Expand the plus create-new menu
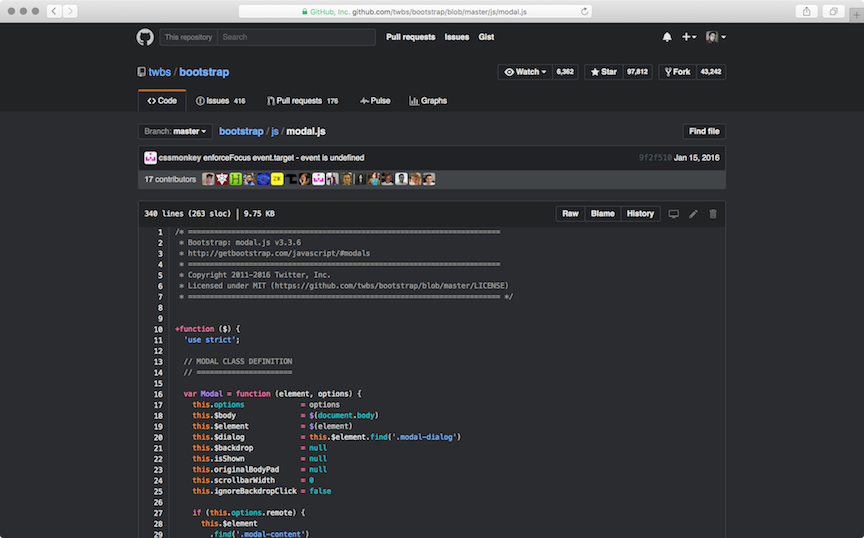The image size is (864, 538). coord(689,37)
